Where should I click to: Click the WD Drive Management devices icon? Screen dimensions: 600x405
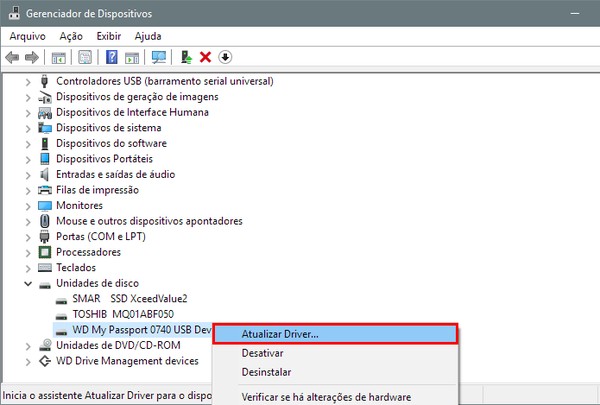click(x=45, y=361)
